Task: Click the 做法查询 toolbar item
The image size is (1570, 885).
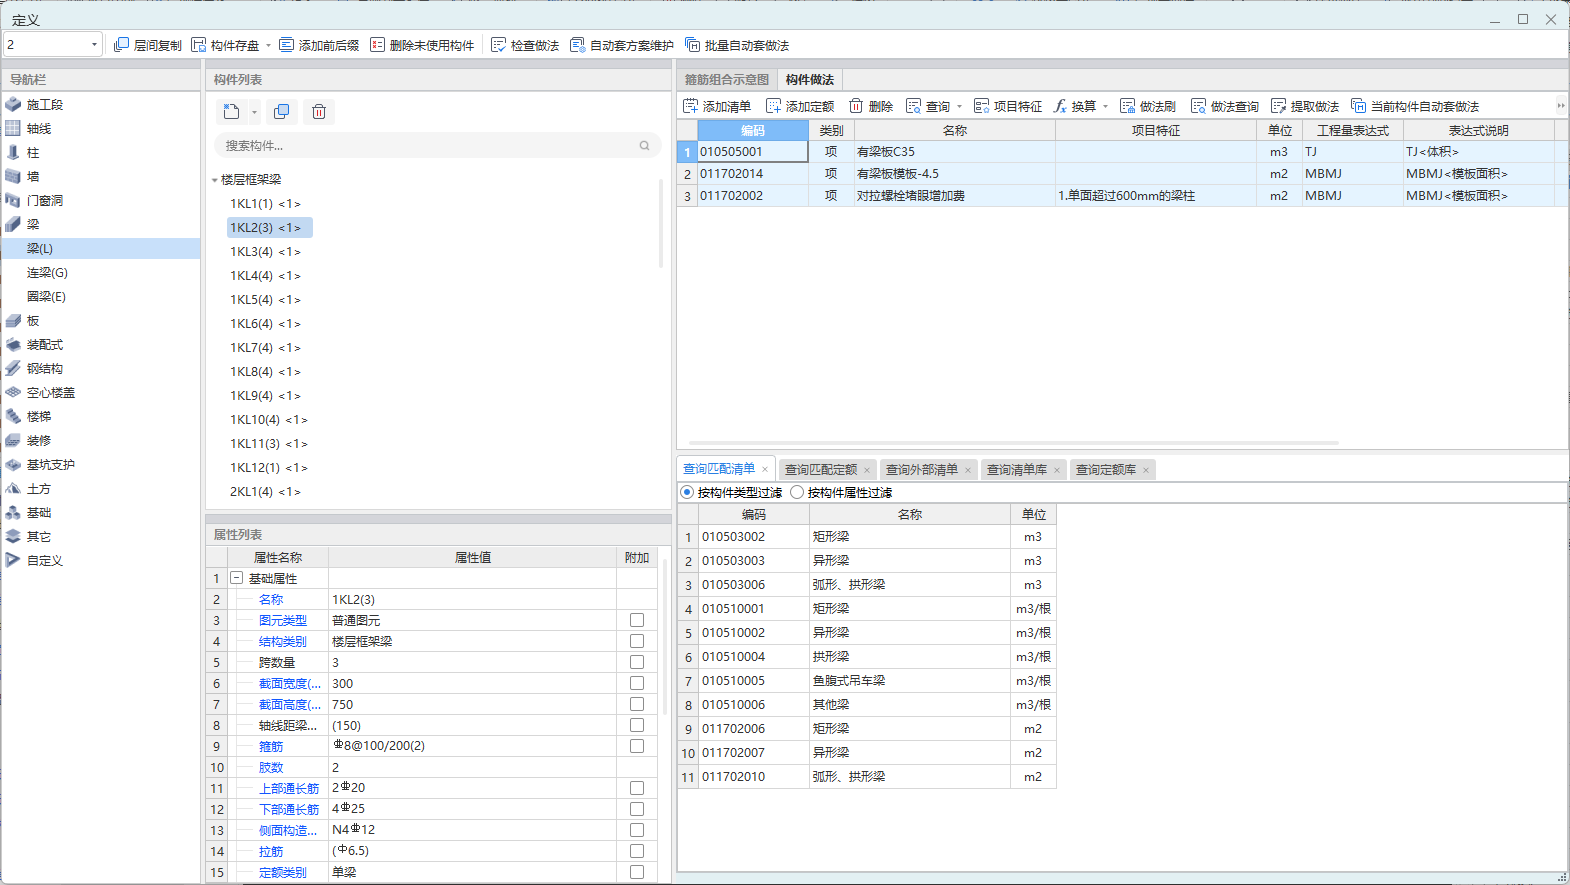Action: tap(1225, 106)
